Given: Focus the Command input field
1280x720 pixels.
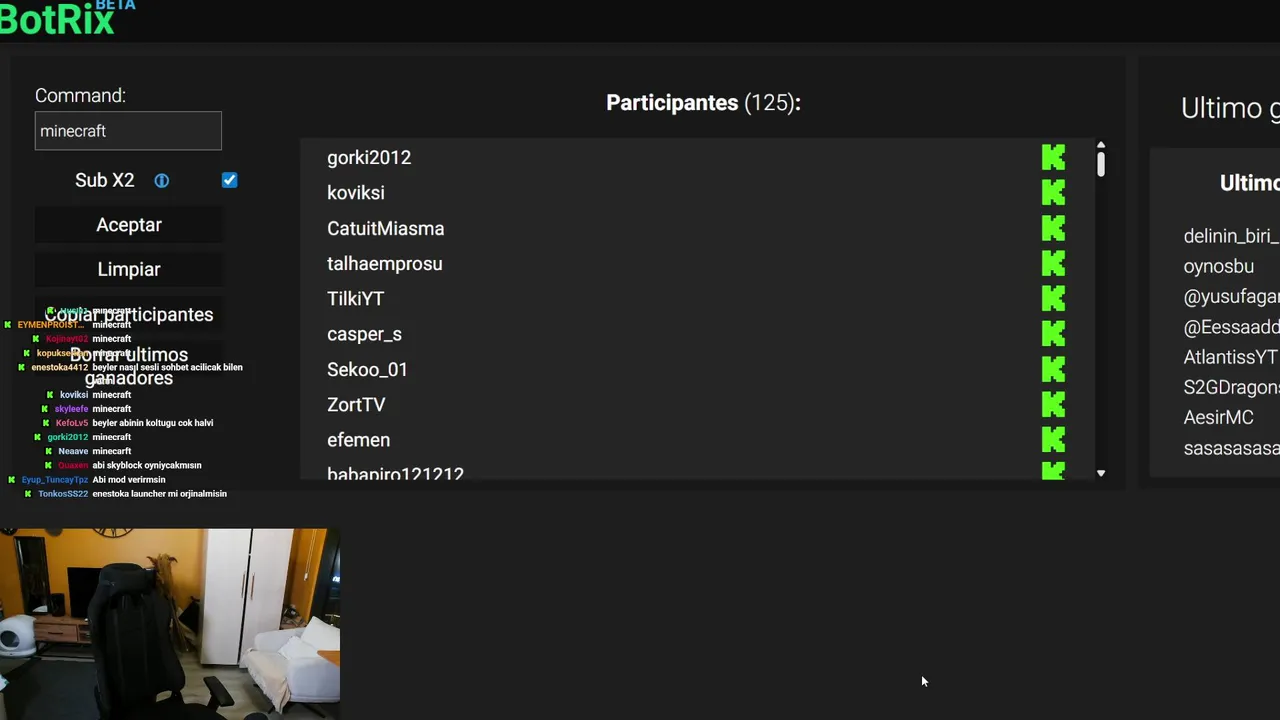Looking at the screenshot, I should (128, 131).
